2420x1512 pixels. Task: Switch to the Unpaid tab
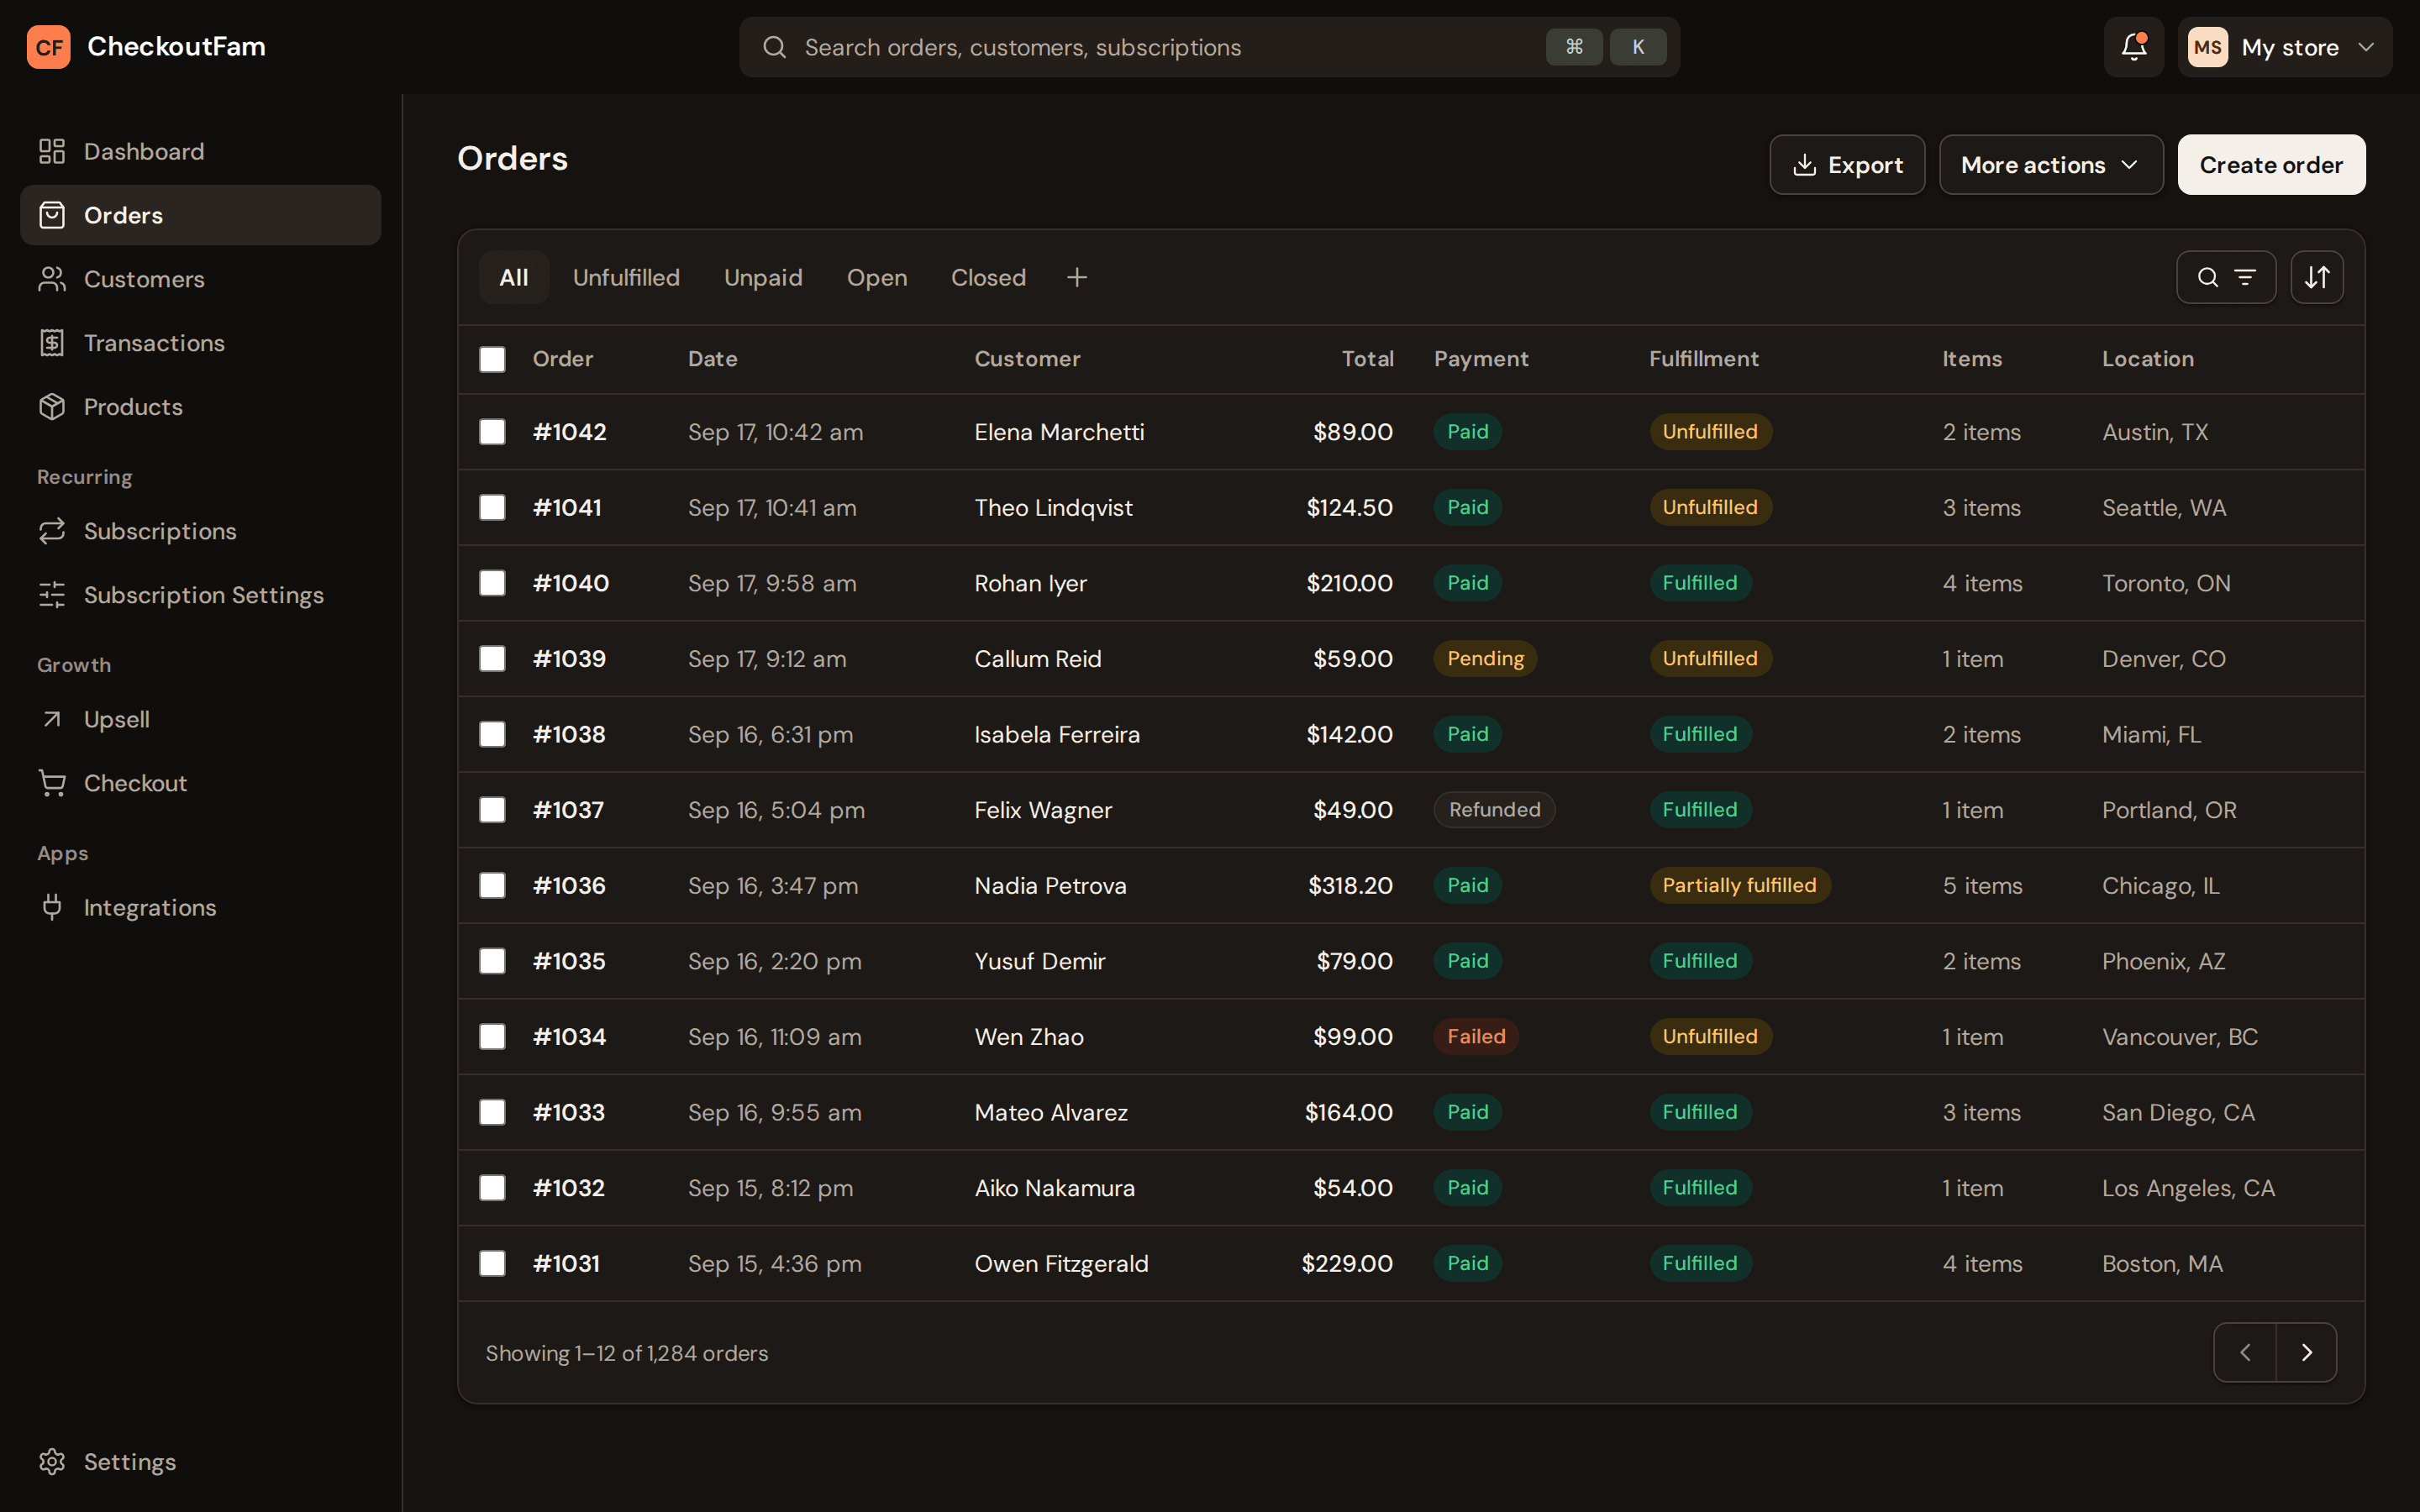point(763,277)
